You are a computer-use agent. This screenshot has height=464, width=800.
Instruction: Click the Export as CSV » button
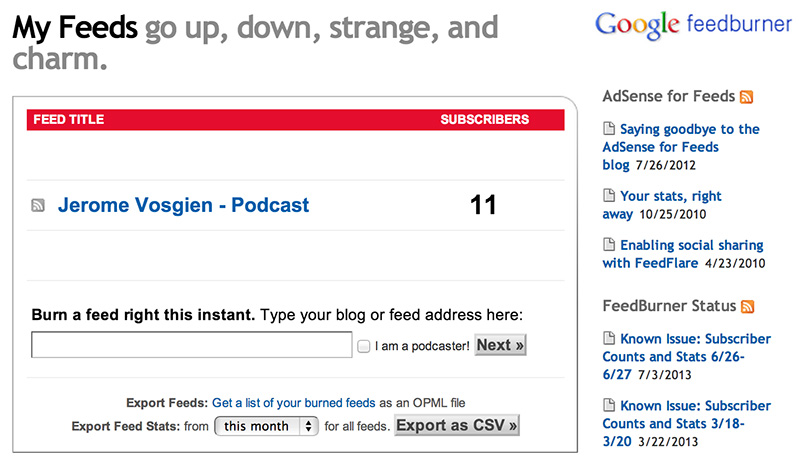coord(457,425)
